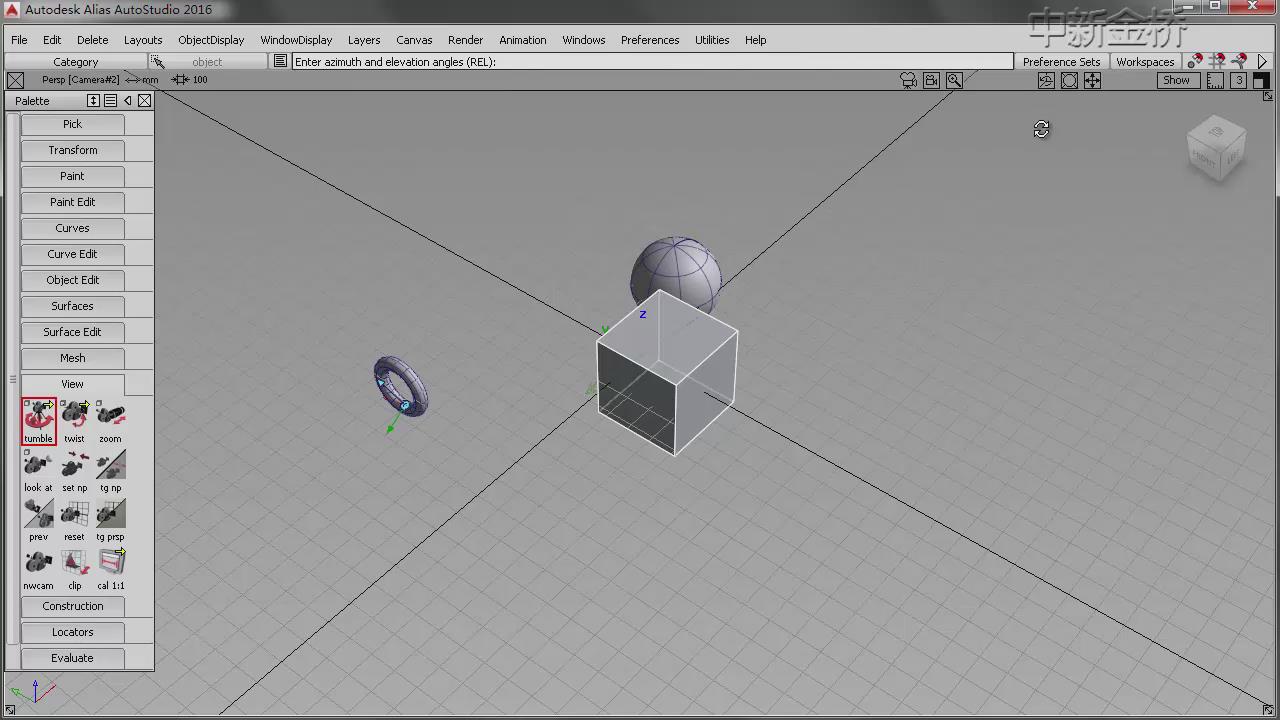Click the prompt history list icon
The image size is (1280, 720).
280,61
